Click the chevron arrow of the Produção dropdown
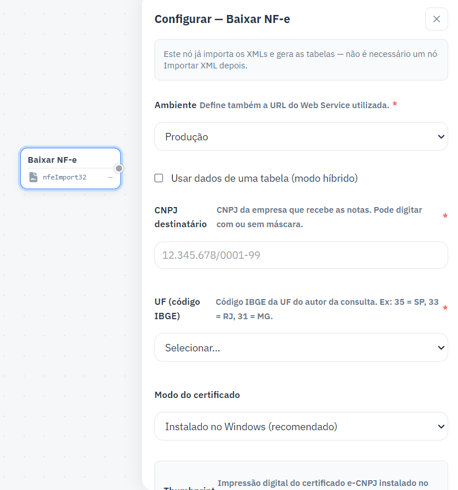 click(x=441, y=137)
